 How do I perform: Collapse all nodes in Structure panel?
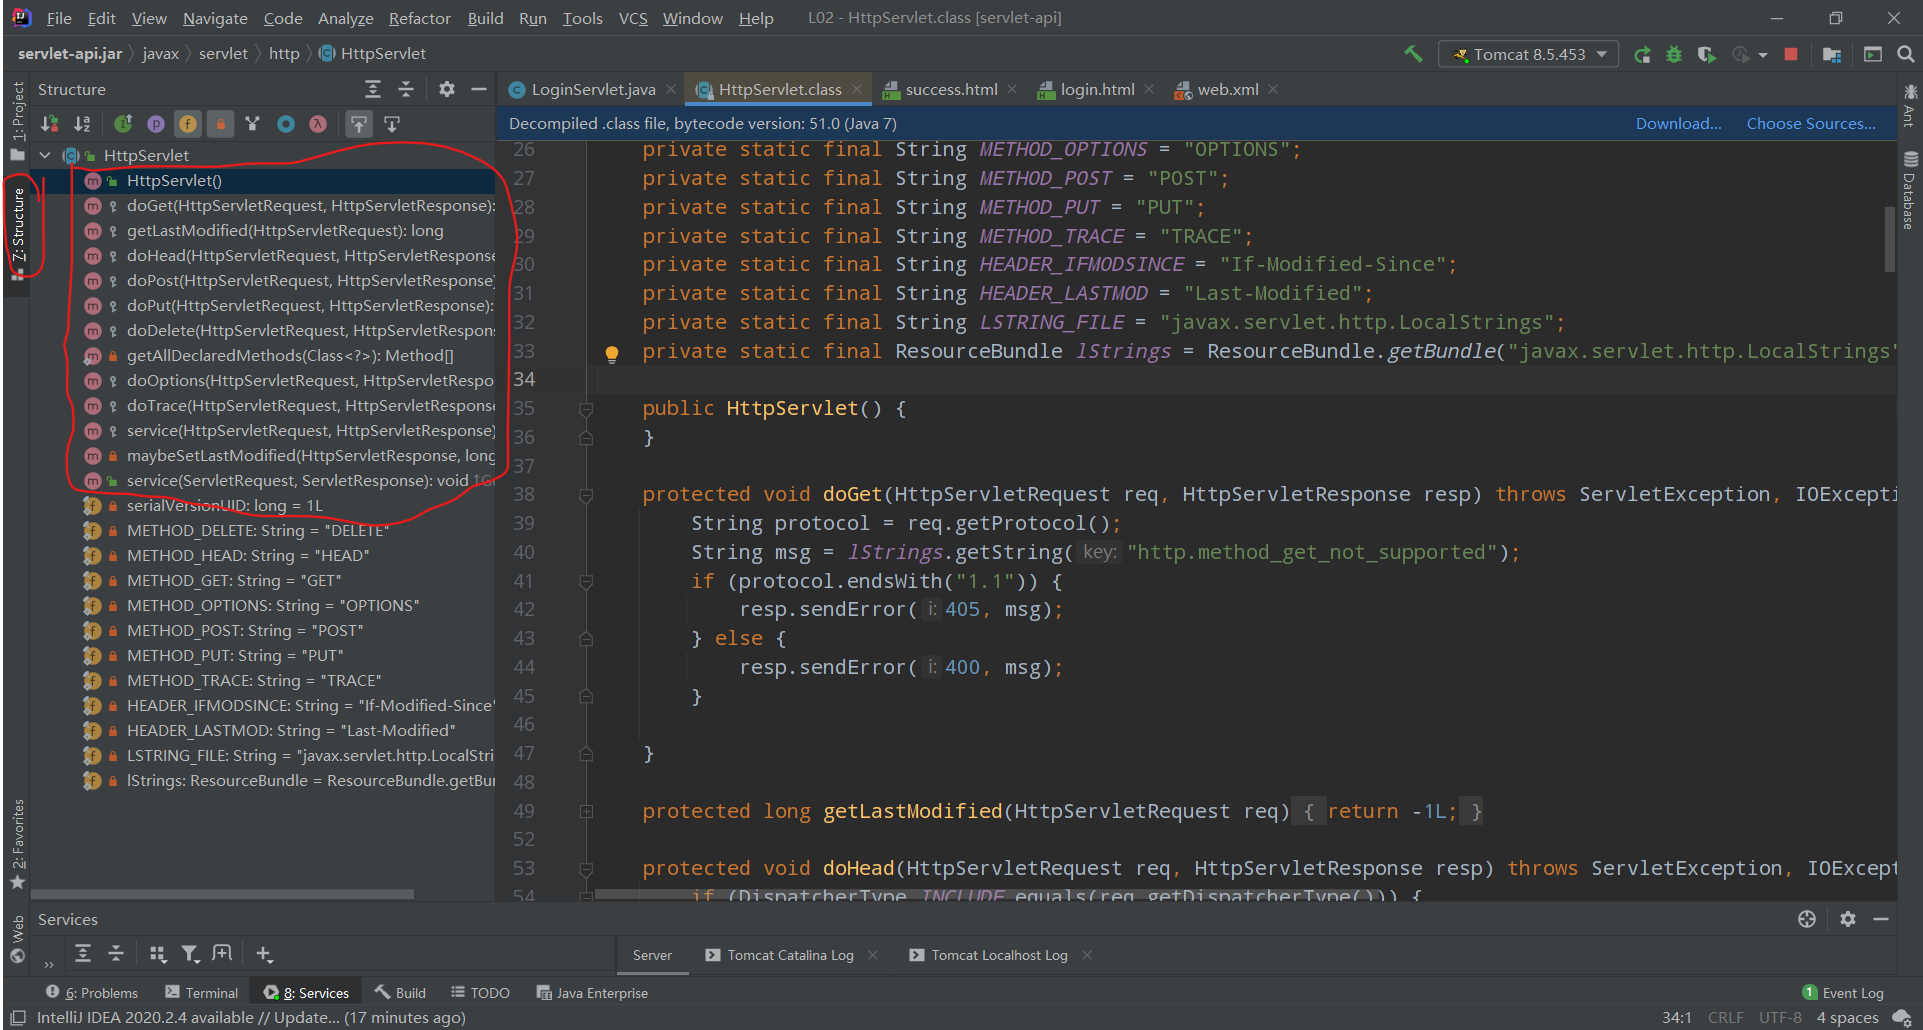(x=406, y=89)
